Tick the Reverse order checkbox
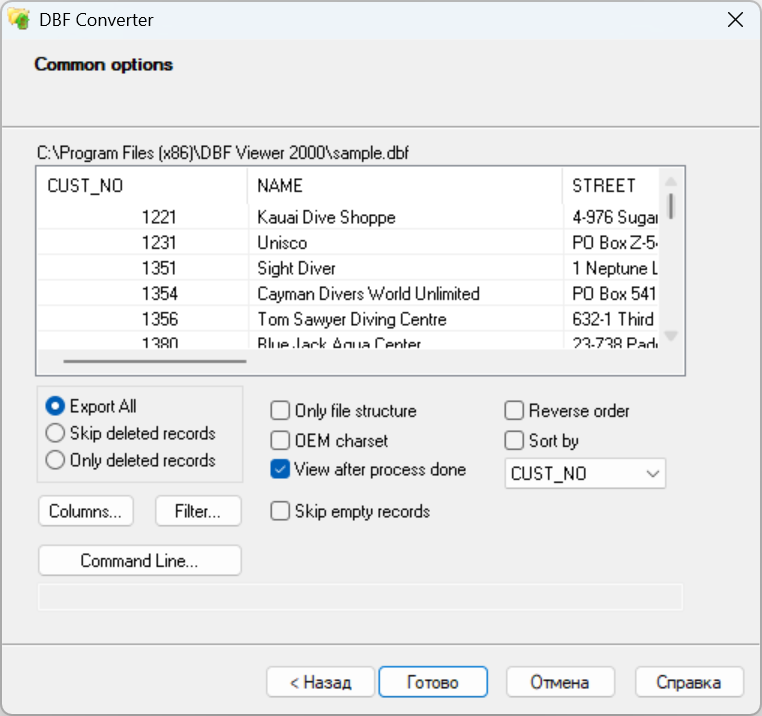 pyautogui.click(x=515, y=411)
